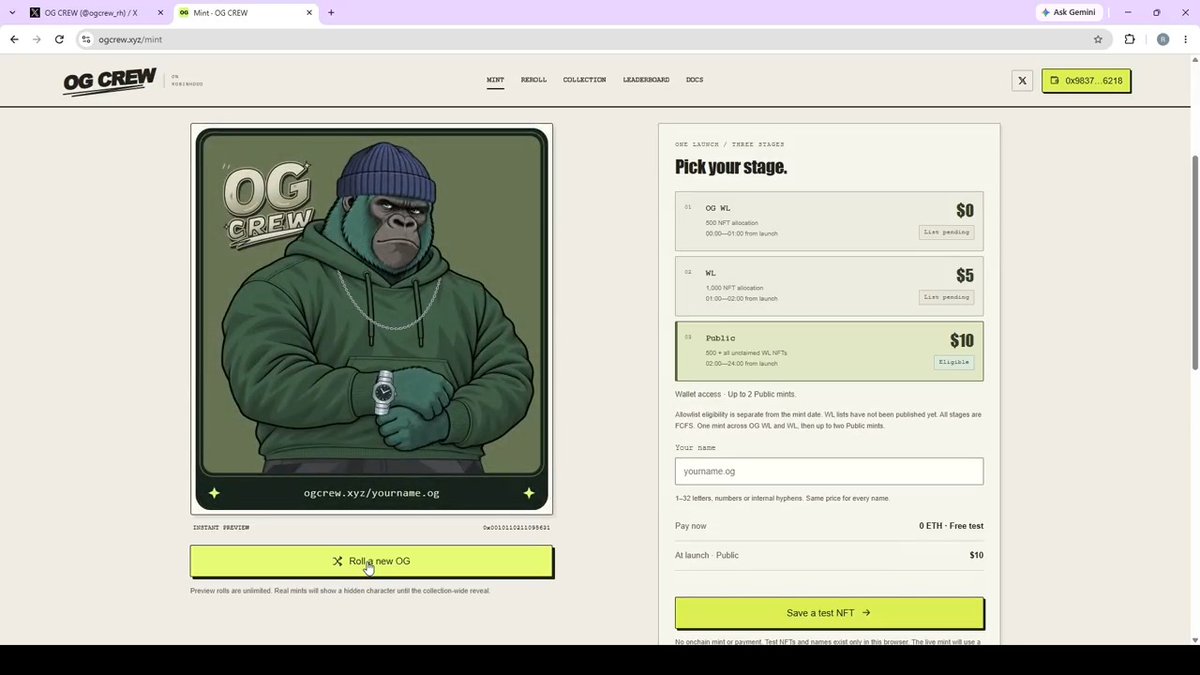Open the X social link icon in header
Image resolution: width=1200 pixels, height=675 pixels.
pos(1022,80)
